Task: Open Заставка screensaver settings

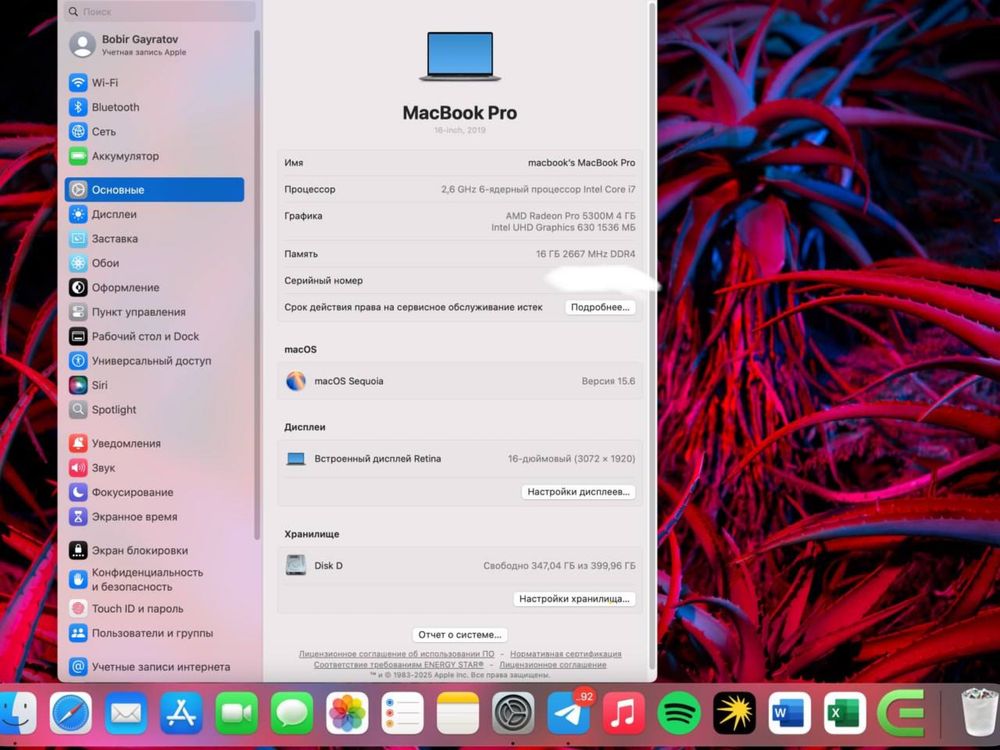Action: 154,239
